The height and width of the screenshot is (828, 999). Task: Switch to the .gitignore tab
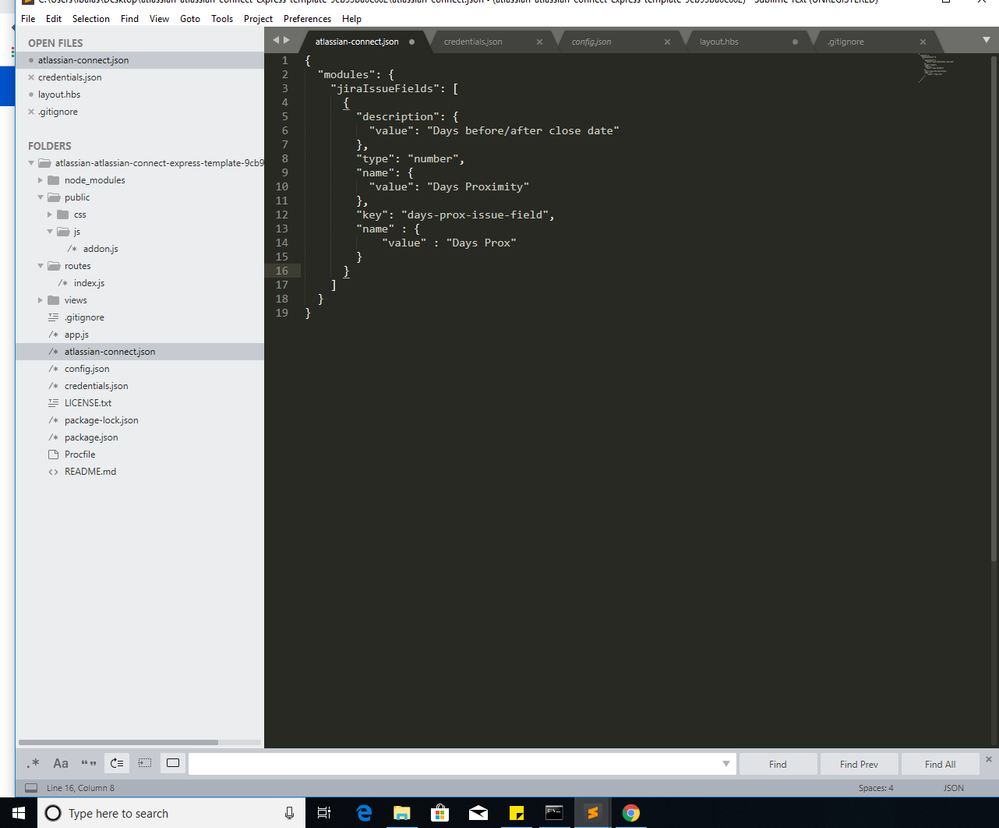[x=845, y=41]
